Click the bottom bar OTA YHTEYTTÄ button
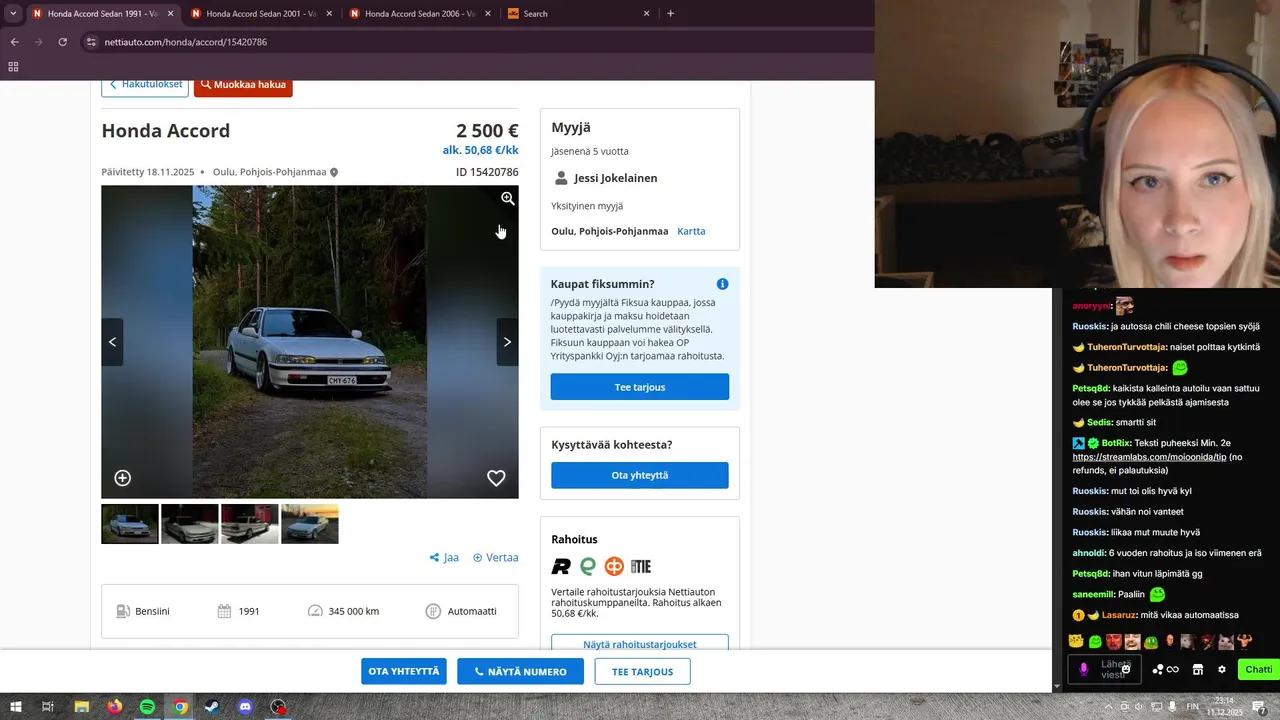The image size is (1280, 720). (404, 672)
